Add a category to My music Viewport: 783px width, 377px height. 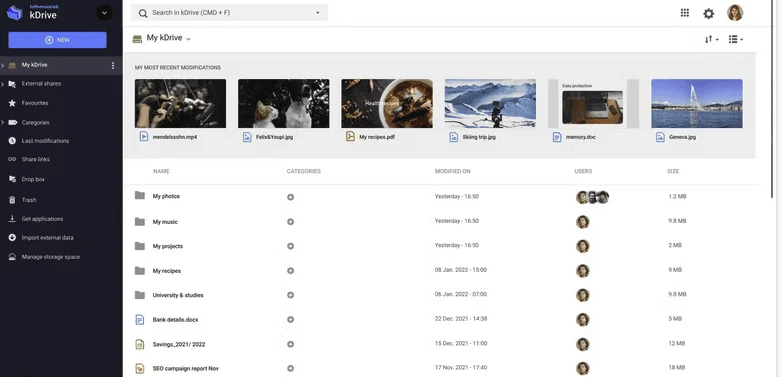tap(291, 222)
